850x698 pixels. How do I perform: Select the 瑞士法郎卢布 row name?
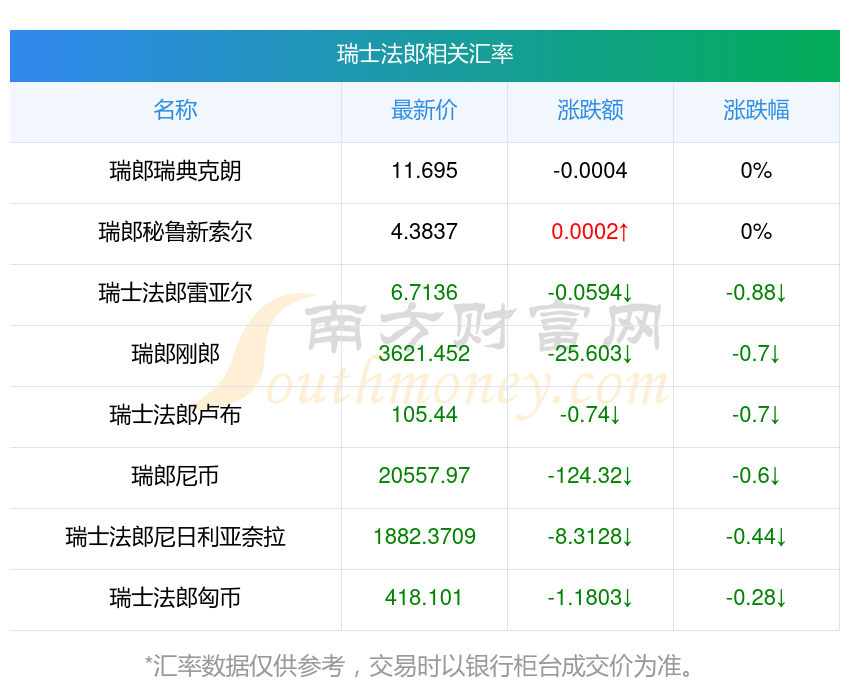(175, 415)
